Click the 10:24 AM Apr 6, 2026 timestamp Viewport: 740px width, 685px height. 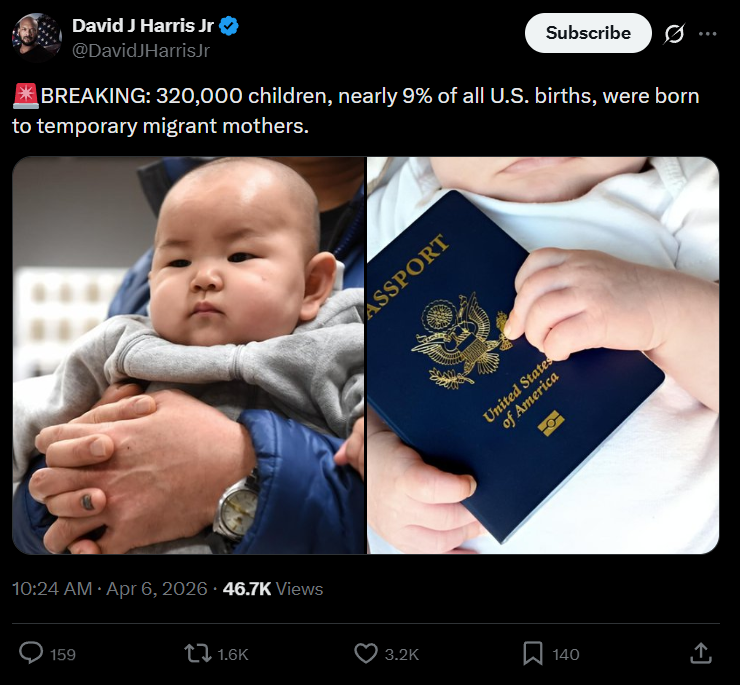click(x=109, y=589)
